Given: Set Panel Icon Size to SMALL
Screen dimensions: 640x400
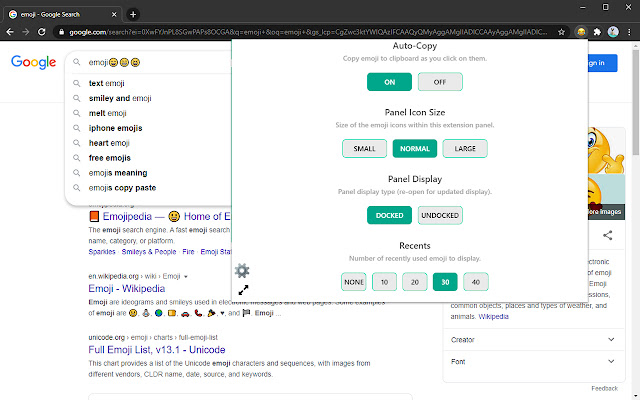Looking at the screenshot, I should pyautogui.click(x=364, y=149).
